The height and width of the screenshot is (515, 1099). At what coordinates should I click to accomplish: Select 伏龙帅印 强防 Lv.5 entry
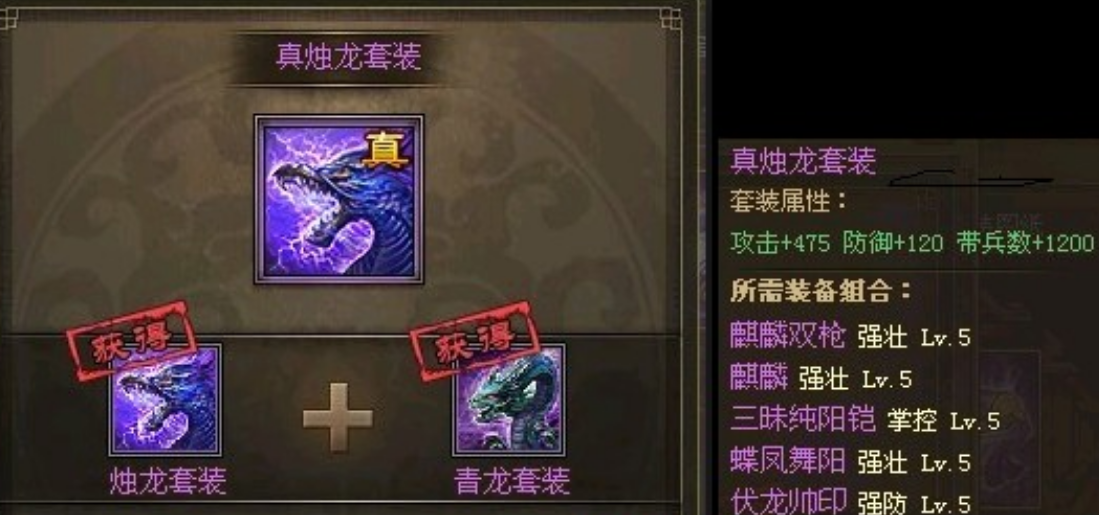850,502
